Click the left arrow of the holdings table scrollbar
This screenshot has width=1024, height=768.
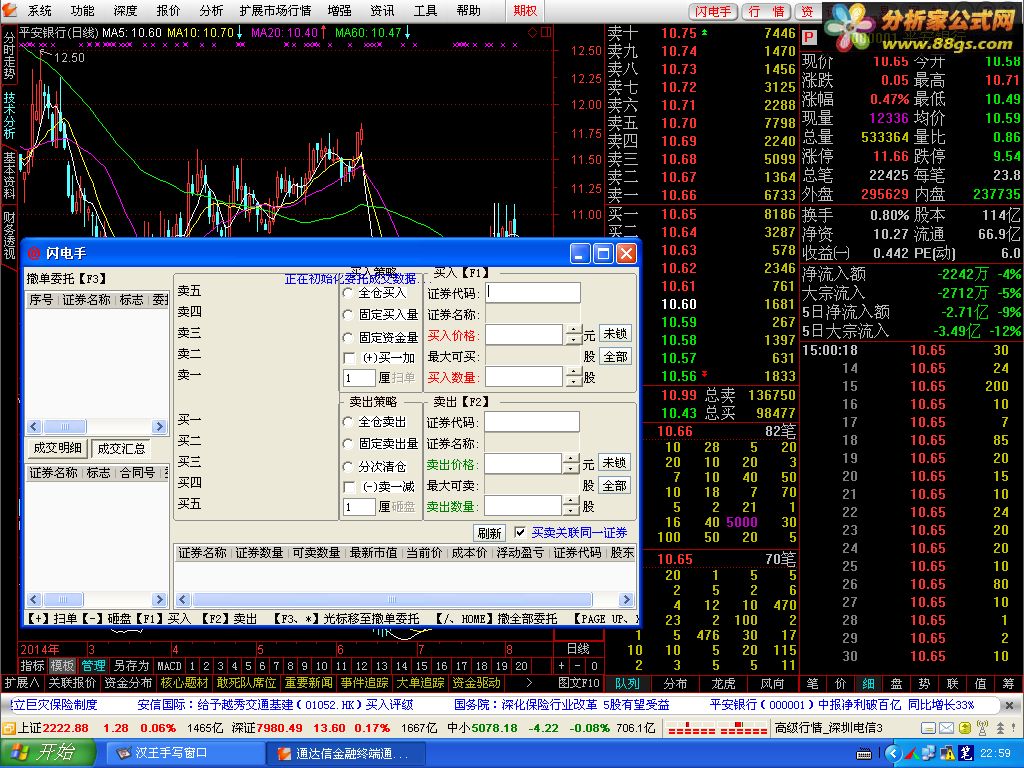pos(183,600)
